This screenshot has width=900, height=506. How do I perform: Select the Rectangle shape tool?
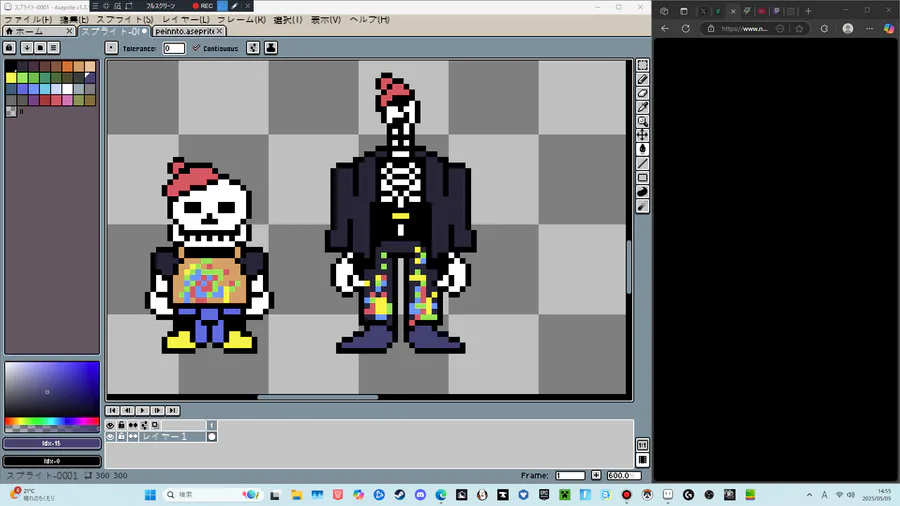(642, 177)
